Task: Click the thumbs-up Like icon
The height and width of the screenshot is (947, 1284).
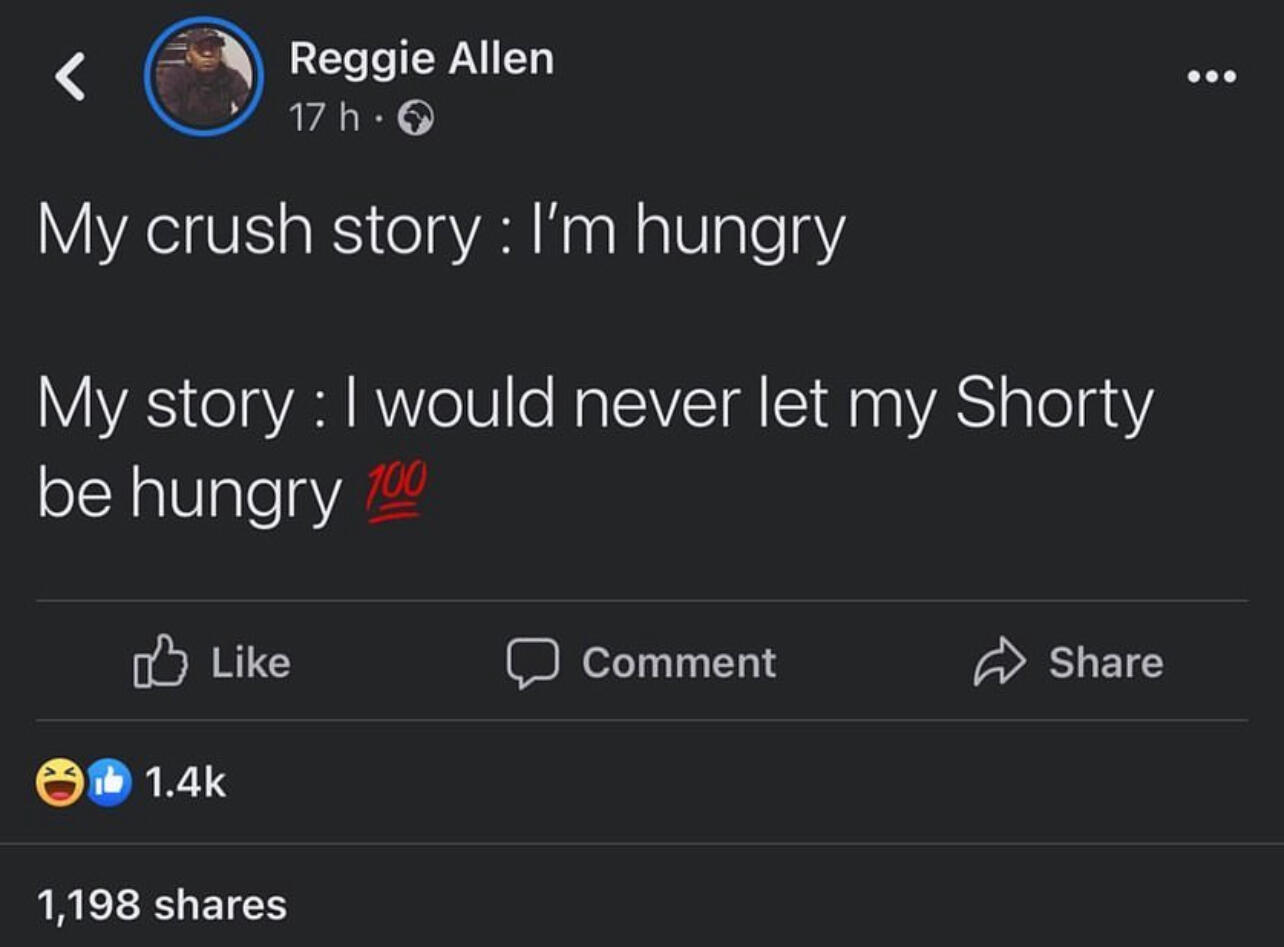Action: point(160,663)
